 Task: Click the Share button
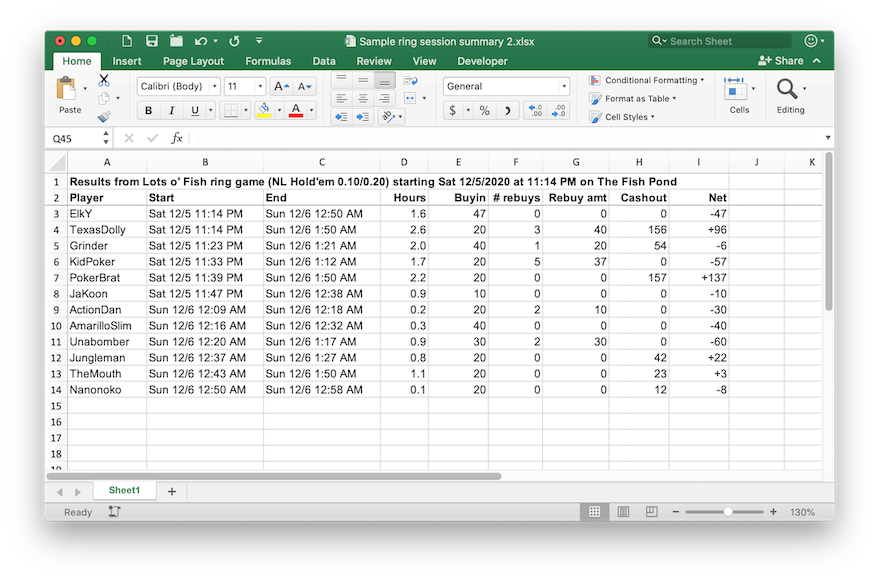click(x=782, y=61)
